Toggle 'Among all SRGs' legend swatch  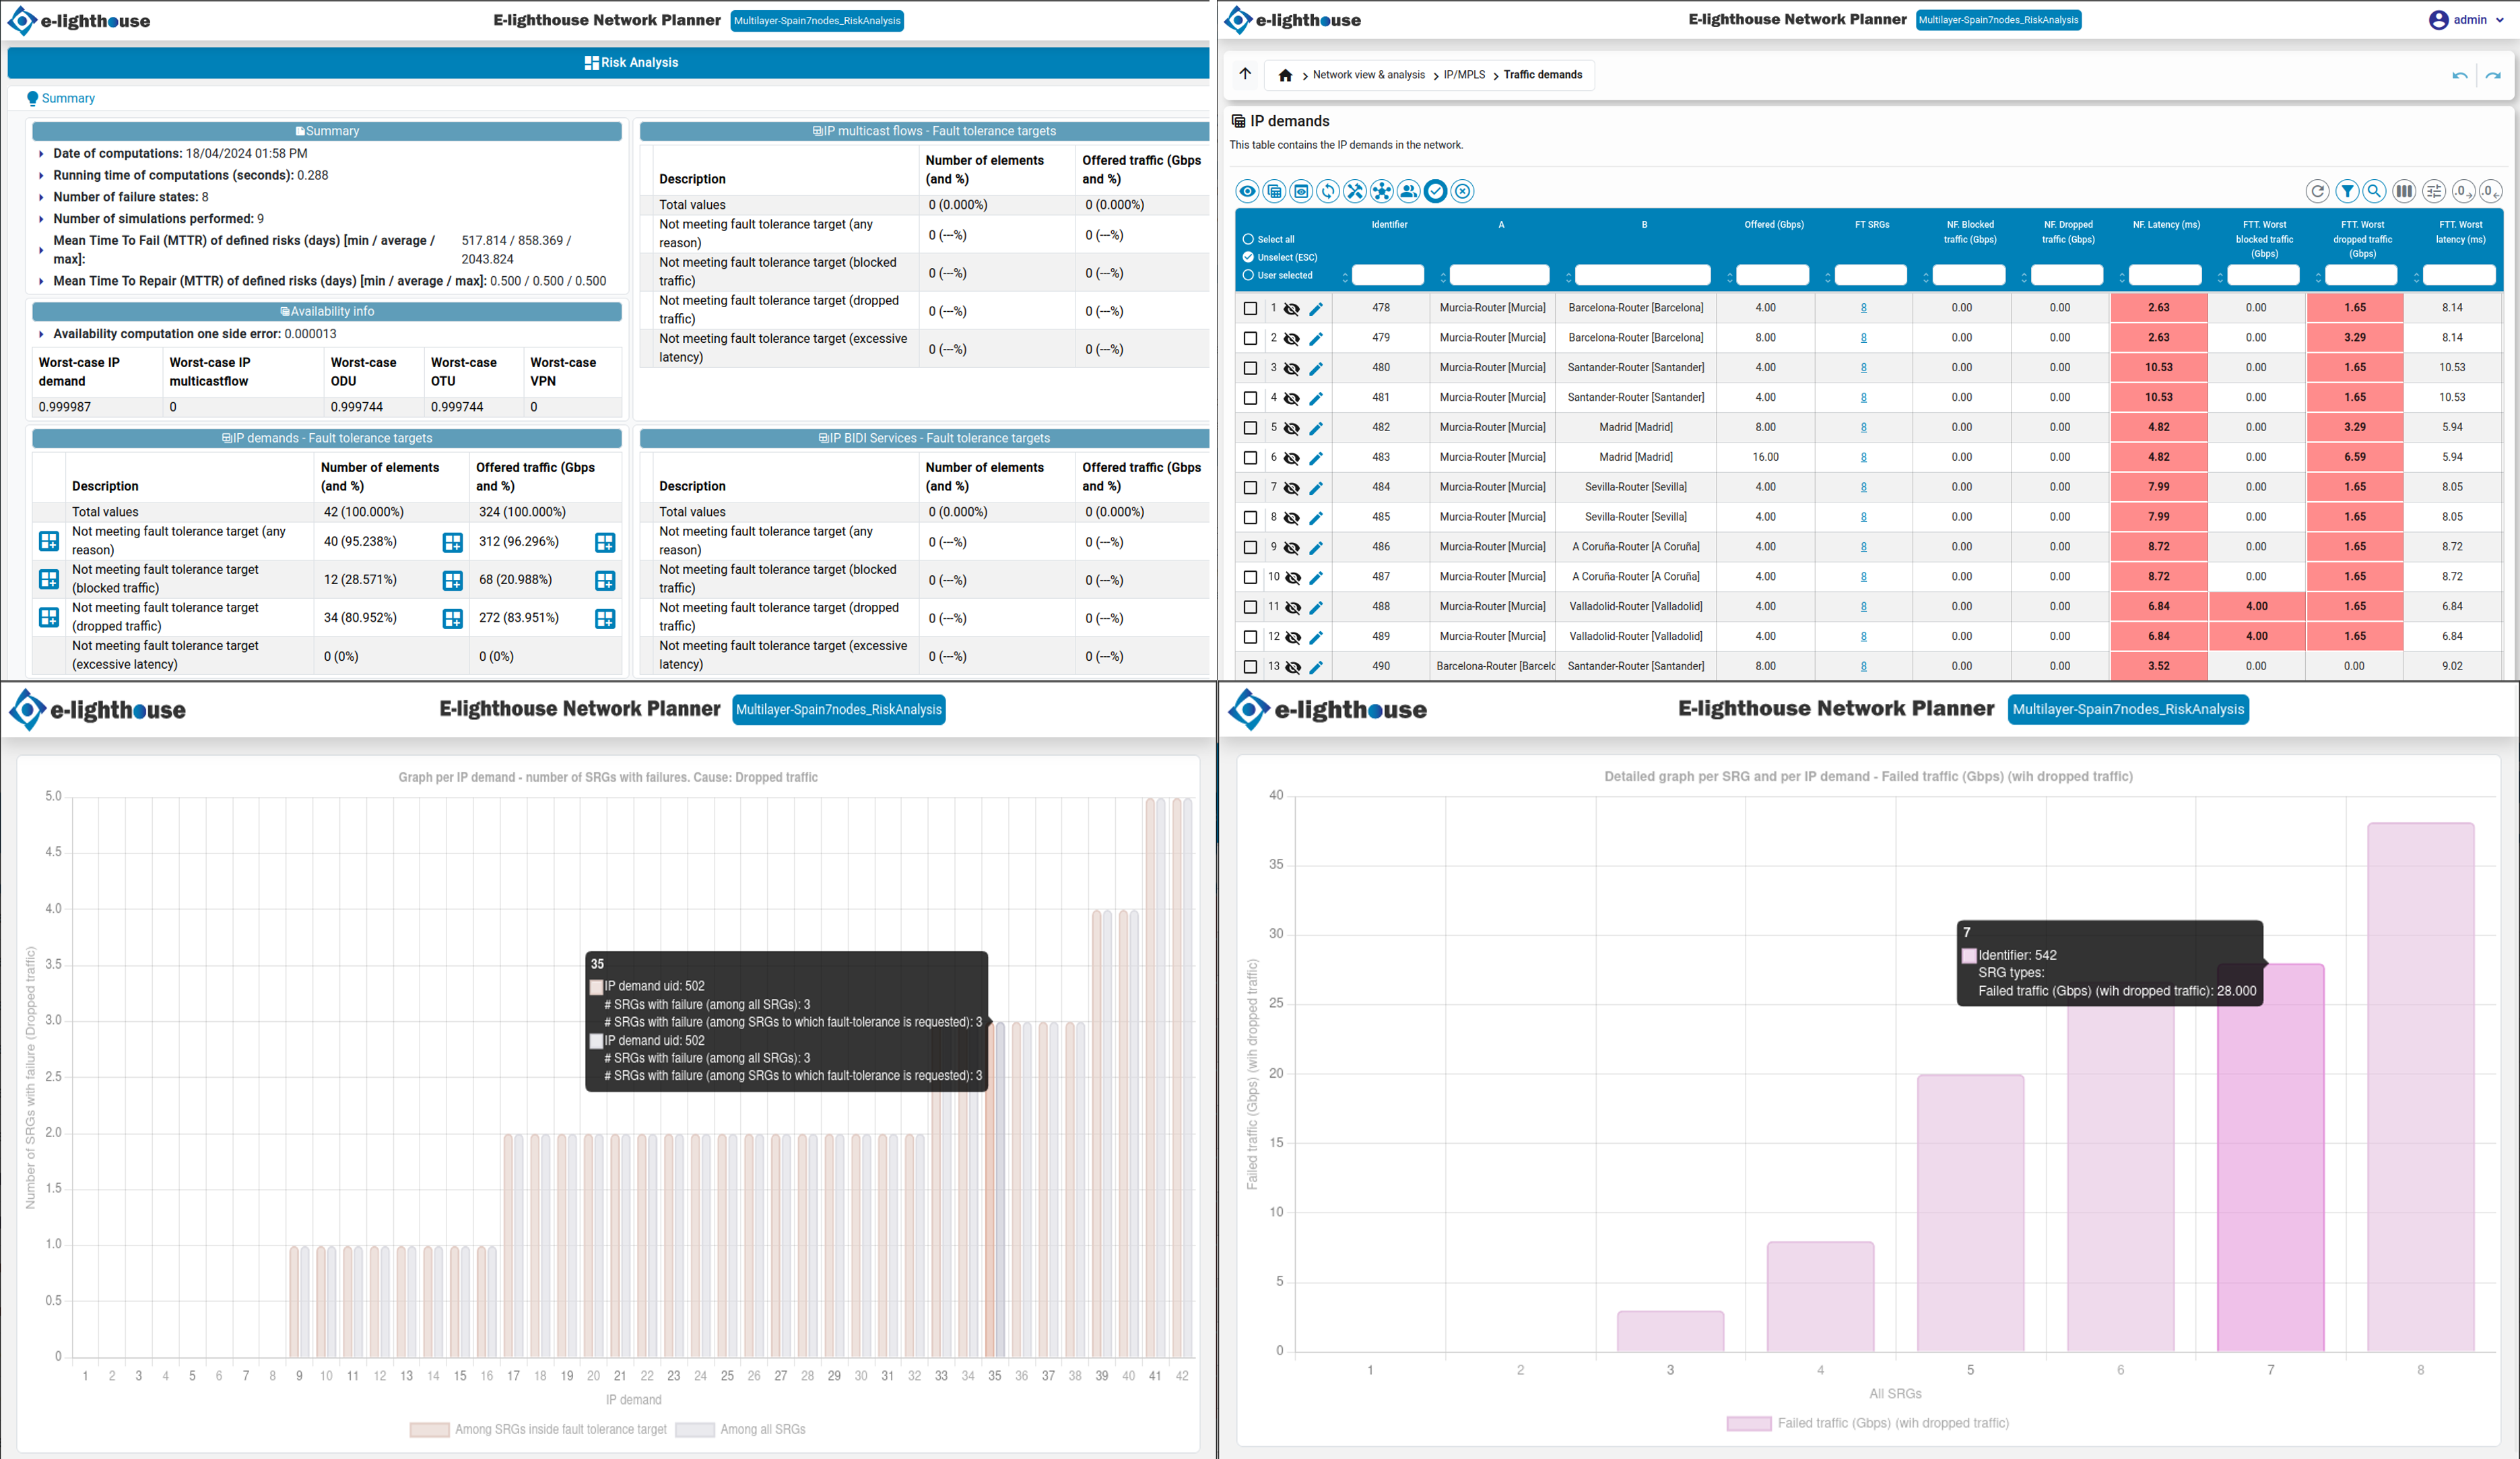click(694, 1429)
